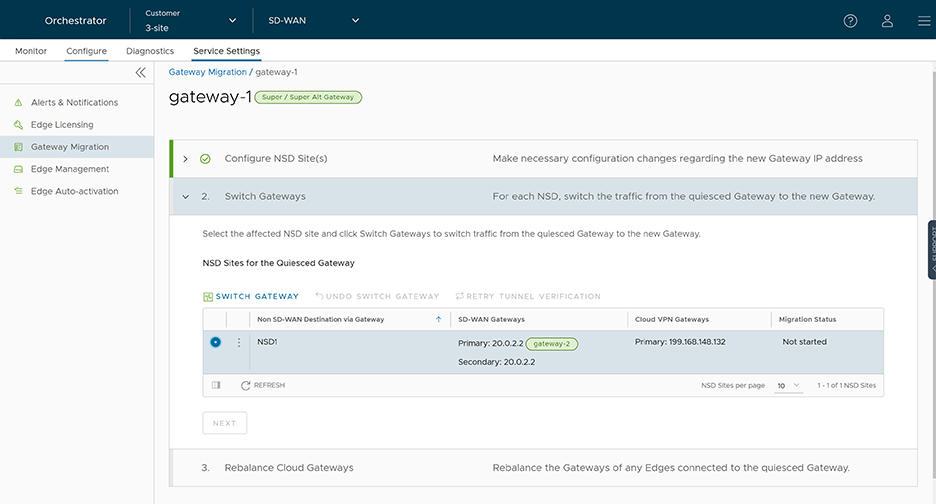Click the three-dot actions icon for NSD1
This screenshot has width=936, height=504.
(x=238, y=342)
